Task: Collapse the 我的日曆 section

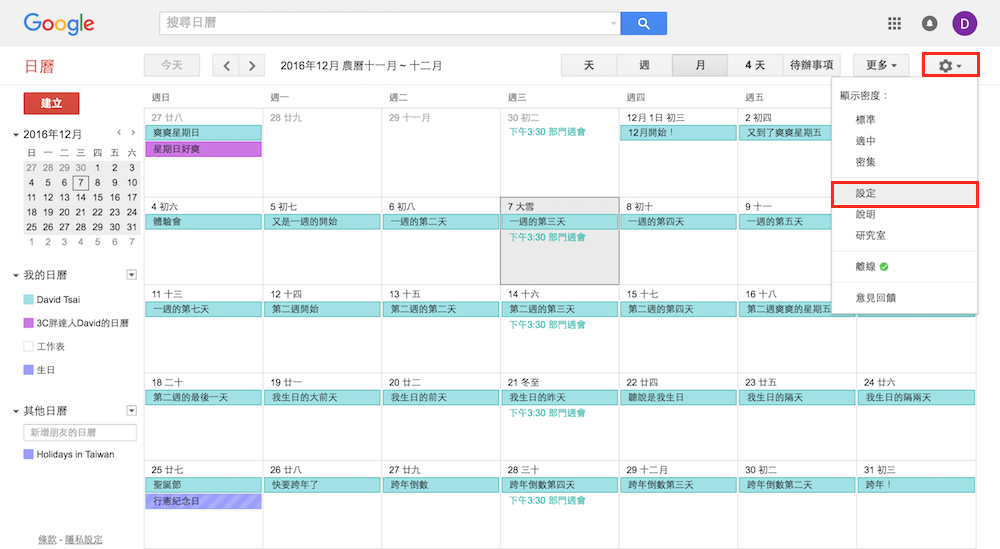Action: coord(16,276)
